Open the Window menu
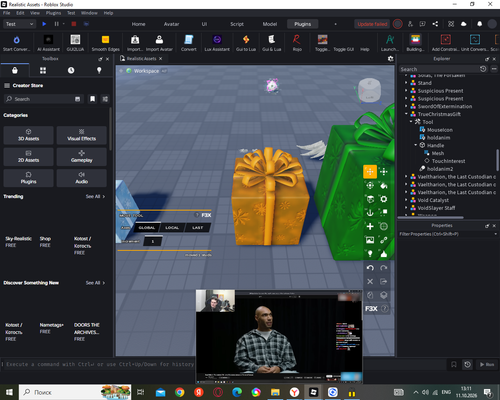This screenshot has width=500, height=400. pos(89,13)
